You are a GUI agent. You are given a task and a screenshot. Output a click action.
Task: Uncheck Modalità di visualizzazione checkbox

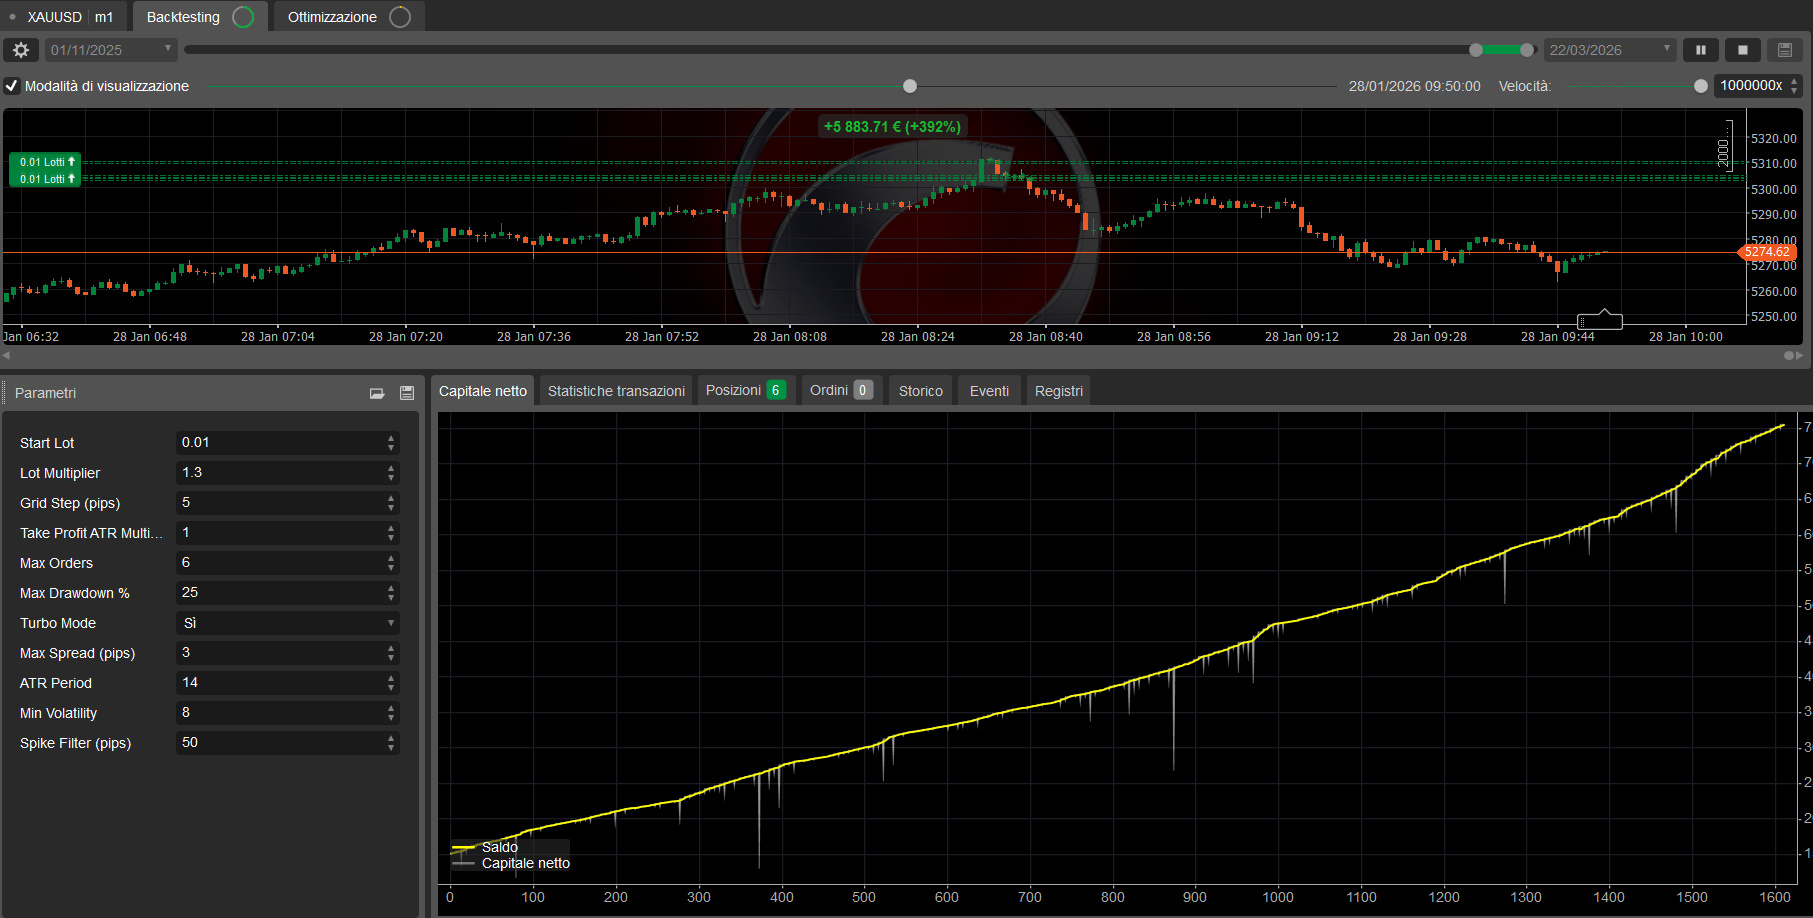click(12, 86)
